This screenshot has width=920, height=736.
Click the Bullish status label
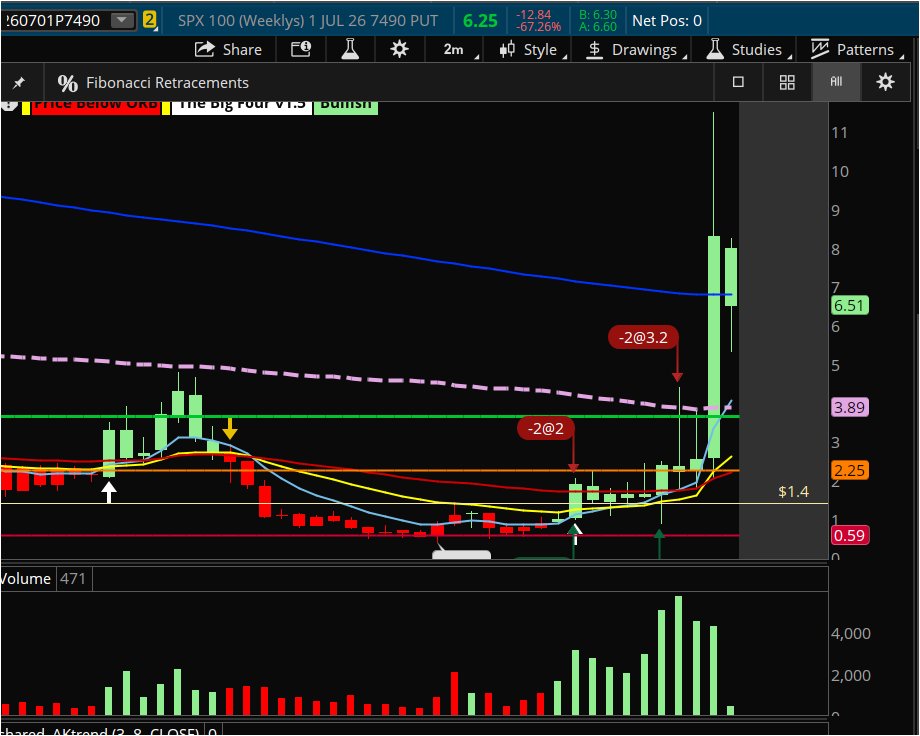click(x=346, y=107)
